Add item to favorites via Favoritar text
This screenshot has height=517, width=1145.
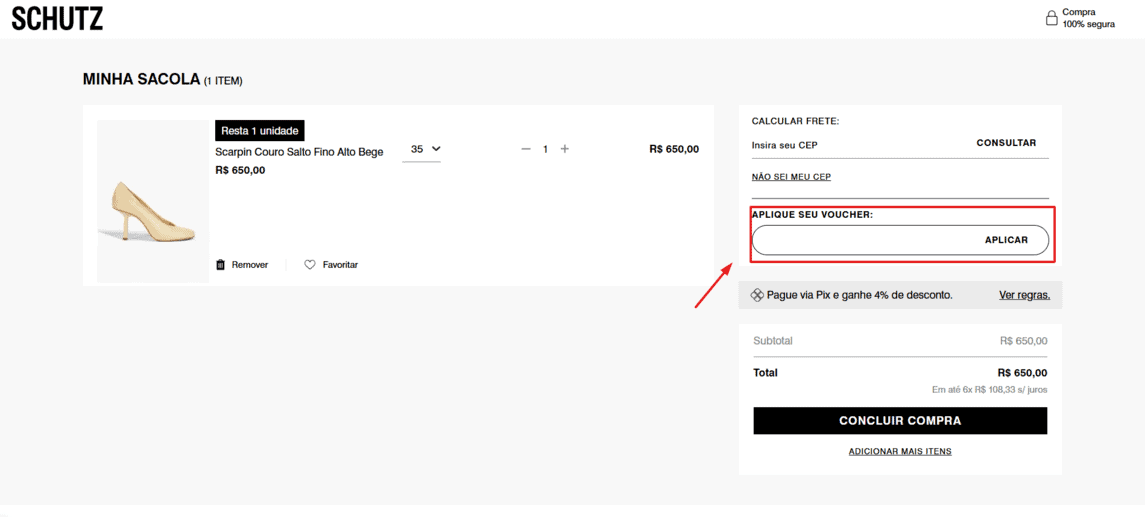click(x=340, y=265)
